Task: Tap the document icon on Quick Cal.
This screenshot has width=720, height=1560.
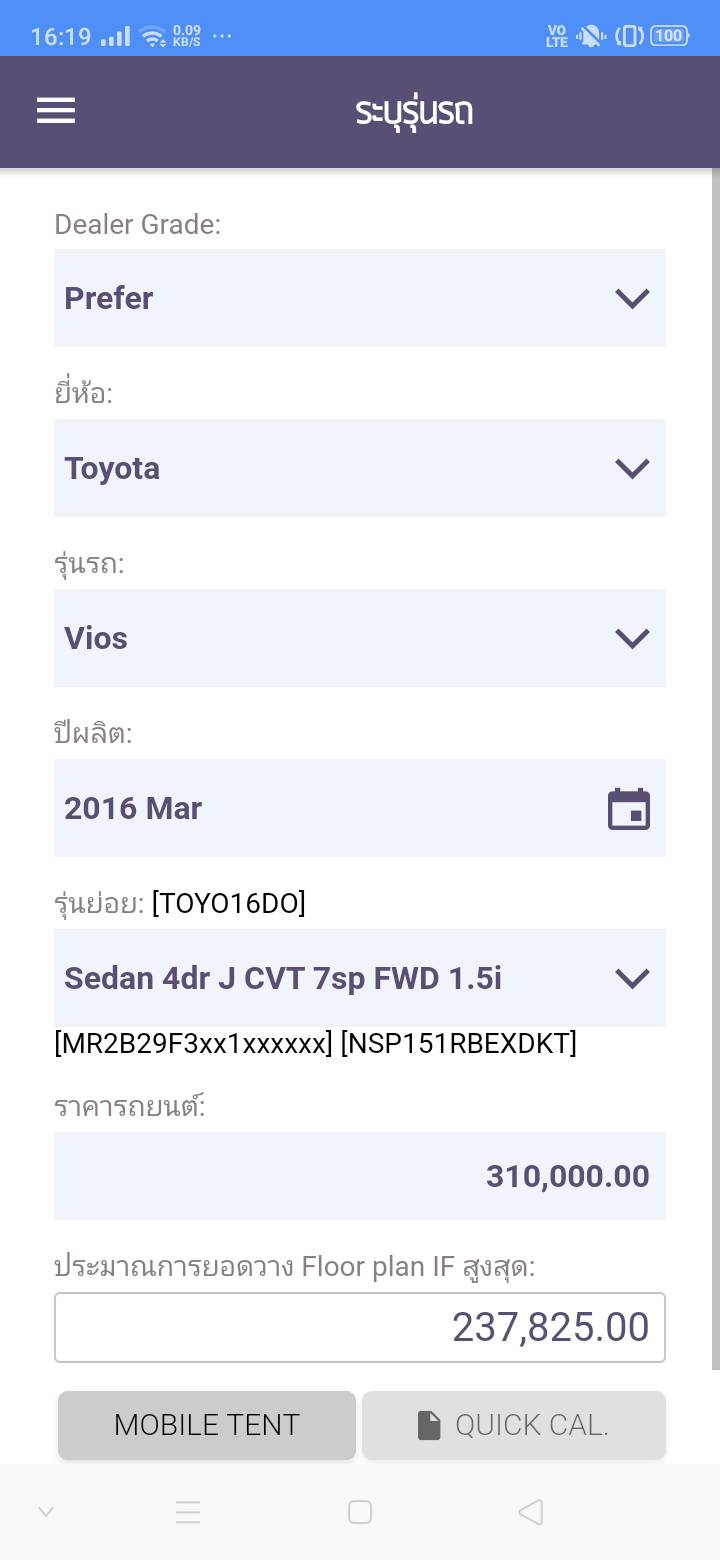Action: click(x=429, y=1425)
